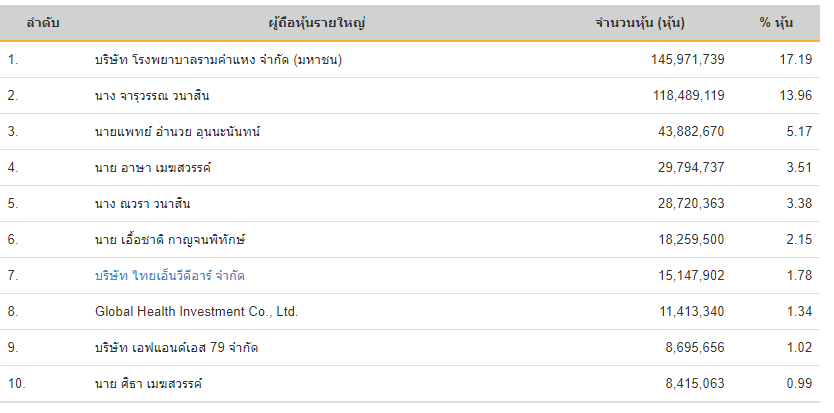The width and height of the screenshot is (834, 413).
Task: Click the จำนวนหุ้น (หุ้น) column header
Action: point(640,23)
